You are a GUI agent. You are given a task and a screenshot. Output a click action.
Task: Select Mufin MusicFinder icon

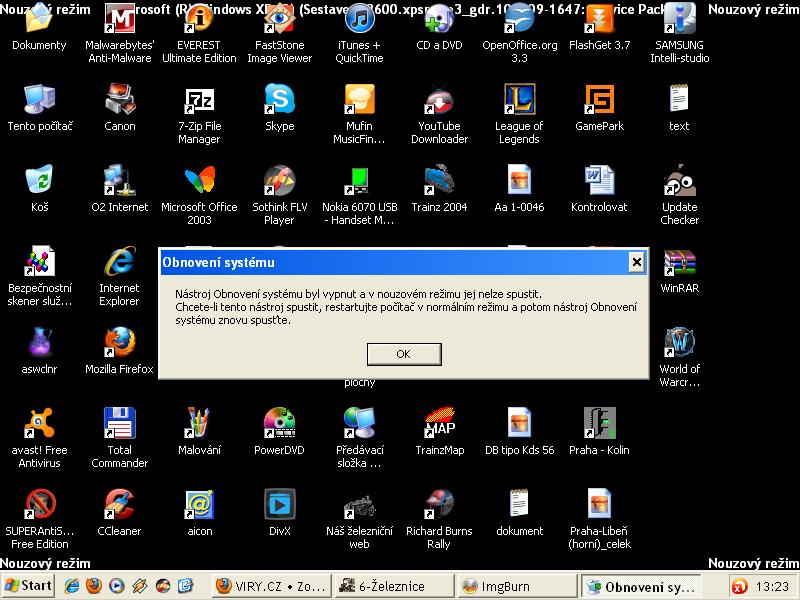359,99
